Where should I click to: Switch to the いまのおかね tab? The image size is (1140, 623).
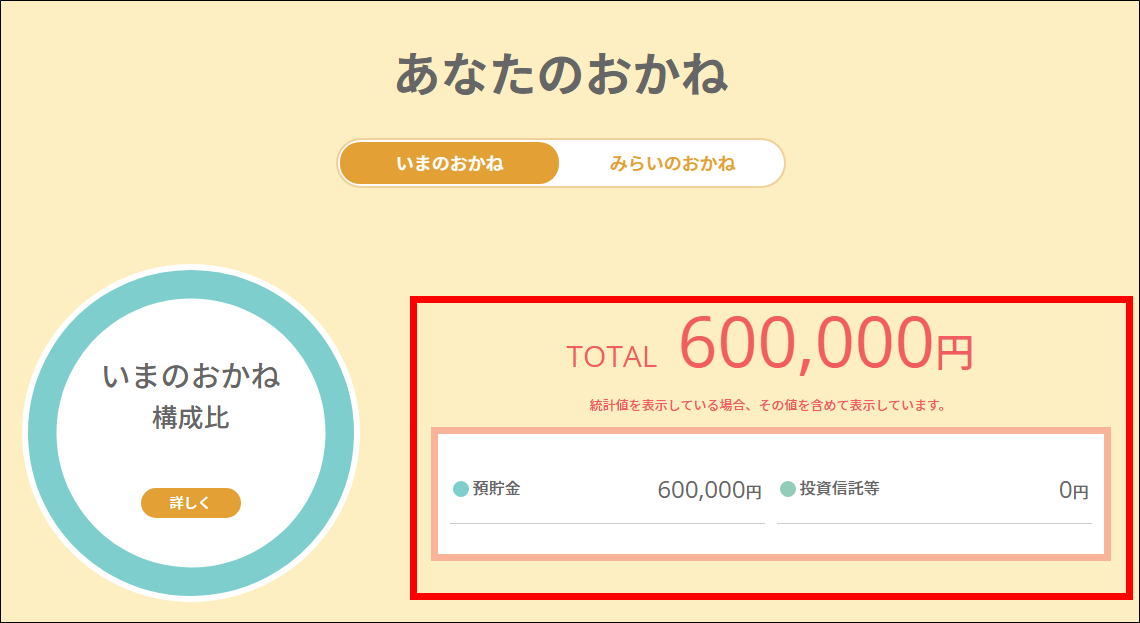449,163
